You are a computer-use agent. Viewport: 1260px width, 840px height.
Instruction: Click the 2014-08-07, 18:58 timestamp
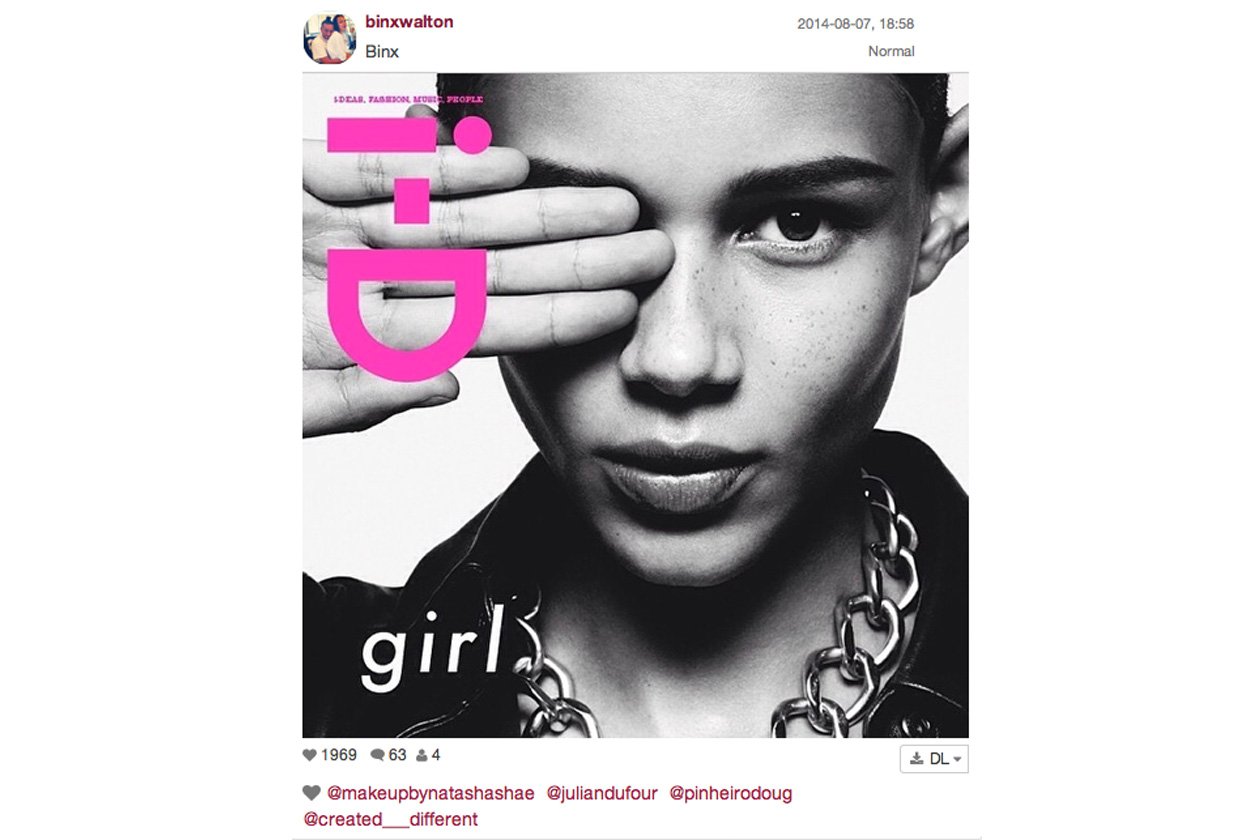[856, 24]
